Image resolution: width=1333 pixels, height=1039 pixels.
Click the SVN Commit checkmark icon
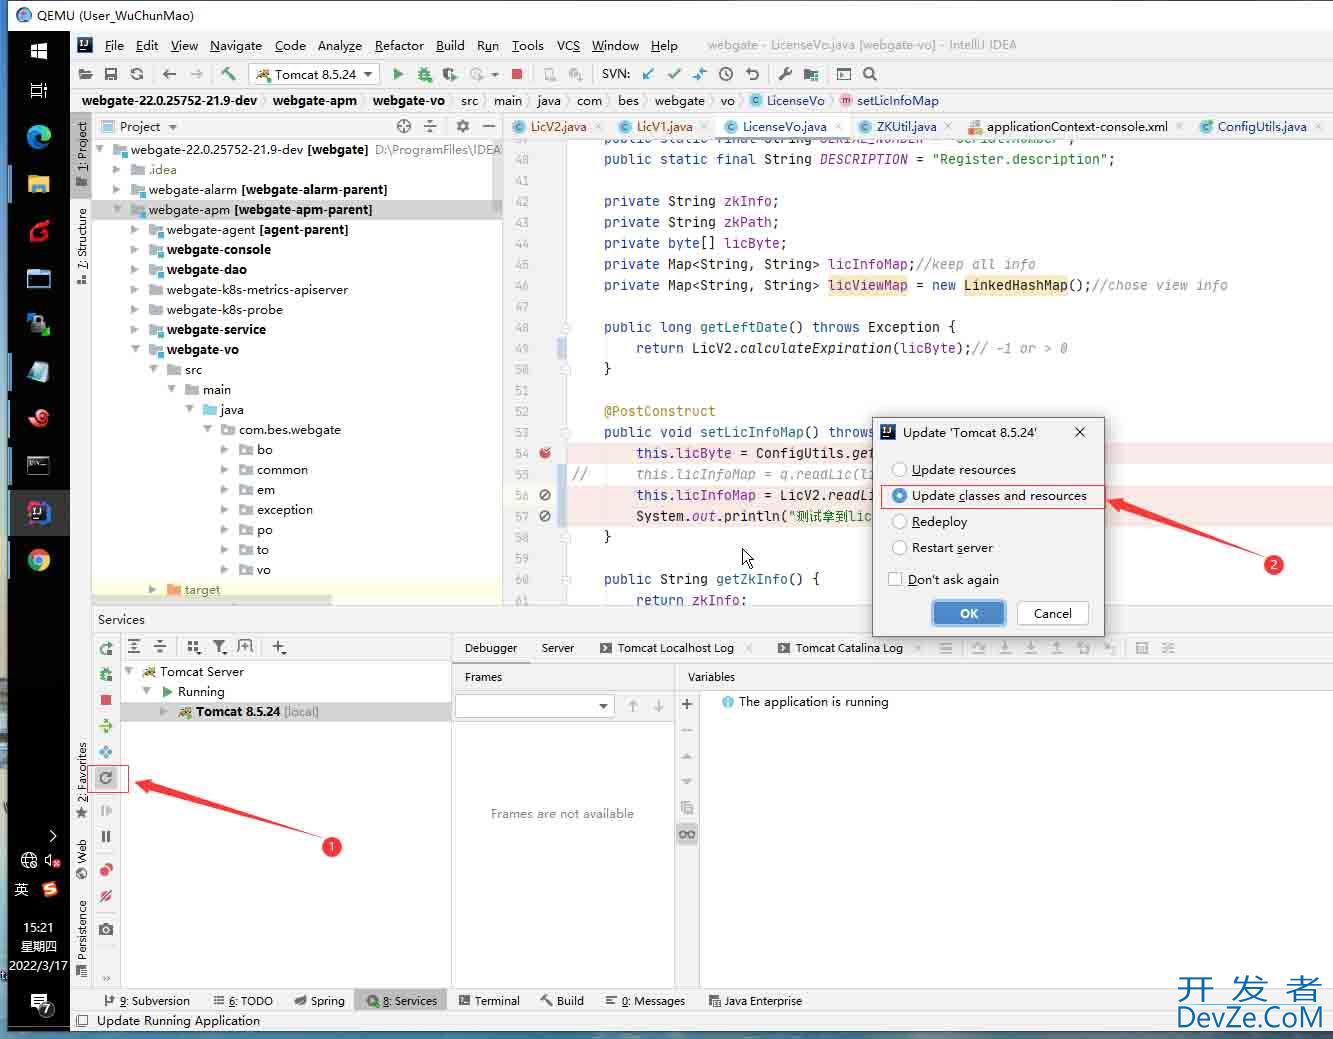(x=674, y=74)
